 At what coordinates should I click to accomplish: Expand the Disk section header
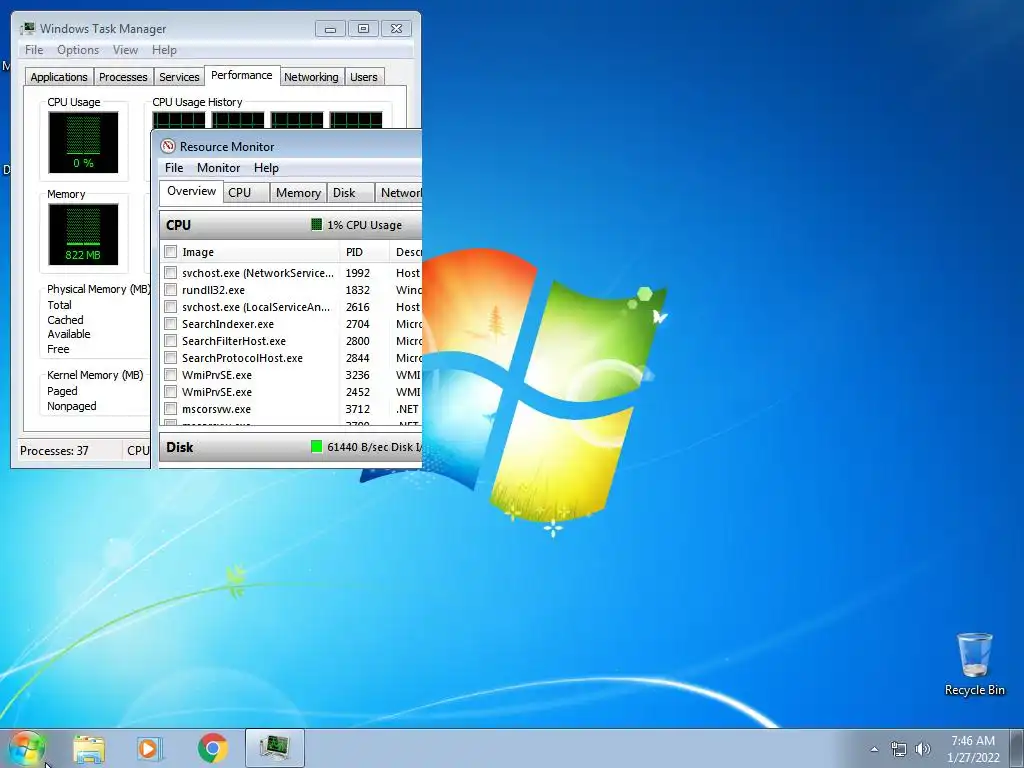click(291, 447)
